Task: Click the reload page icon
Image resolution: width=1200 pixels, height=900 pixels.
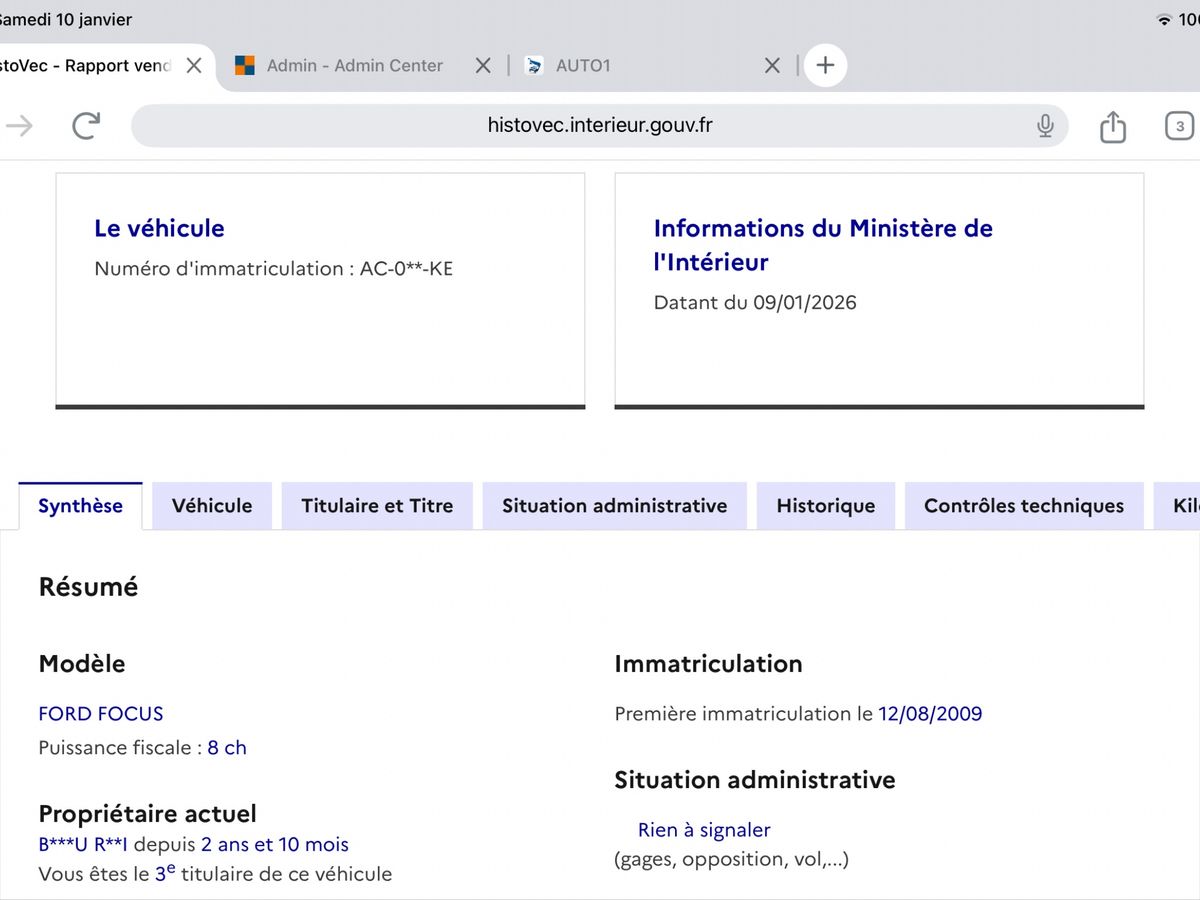Action: coord(86,125)
